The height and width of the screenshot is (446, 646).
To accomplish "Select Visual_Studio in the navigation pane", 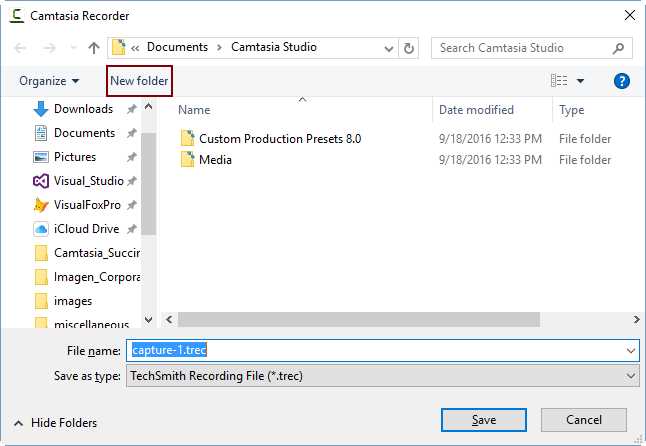I will click(89, 181).
